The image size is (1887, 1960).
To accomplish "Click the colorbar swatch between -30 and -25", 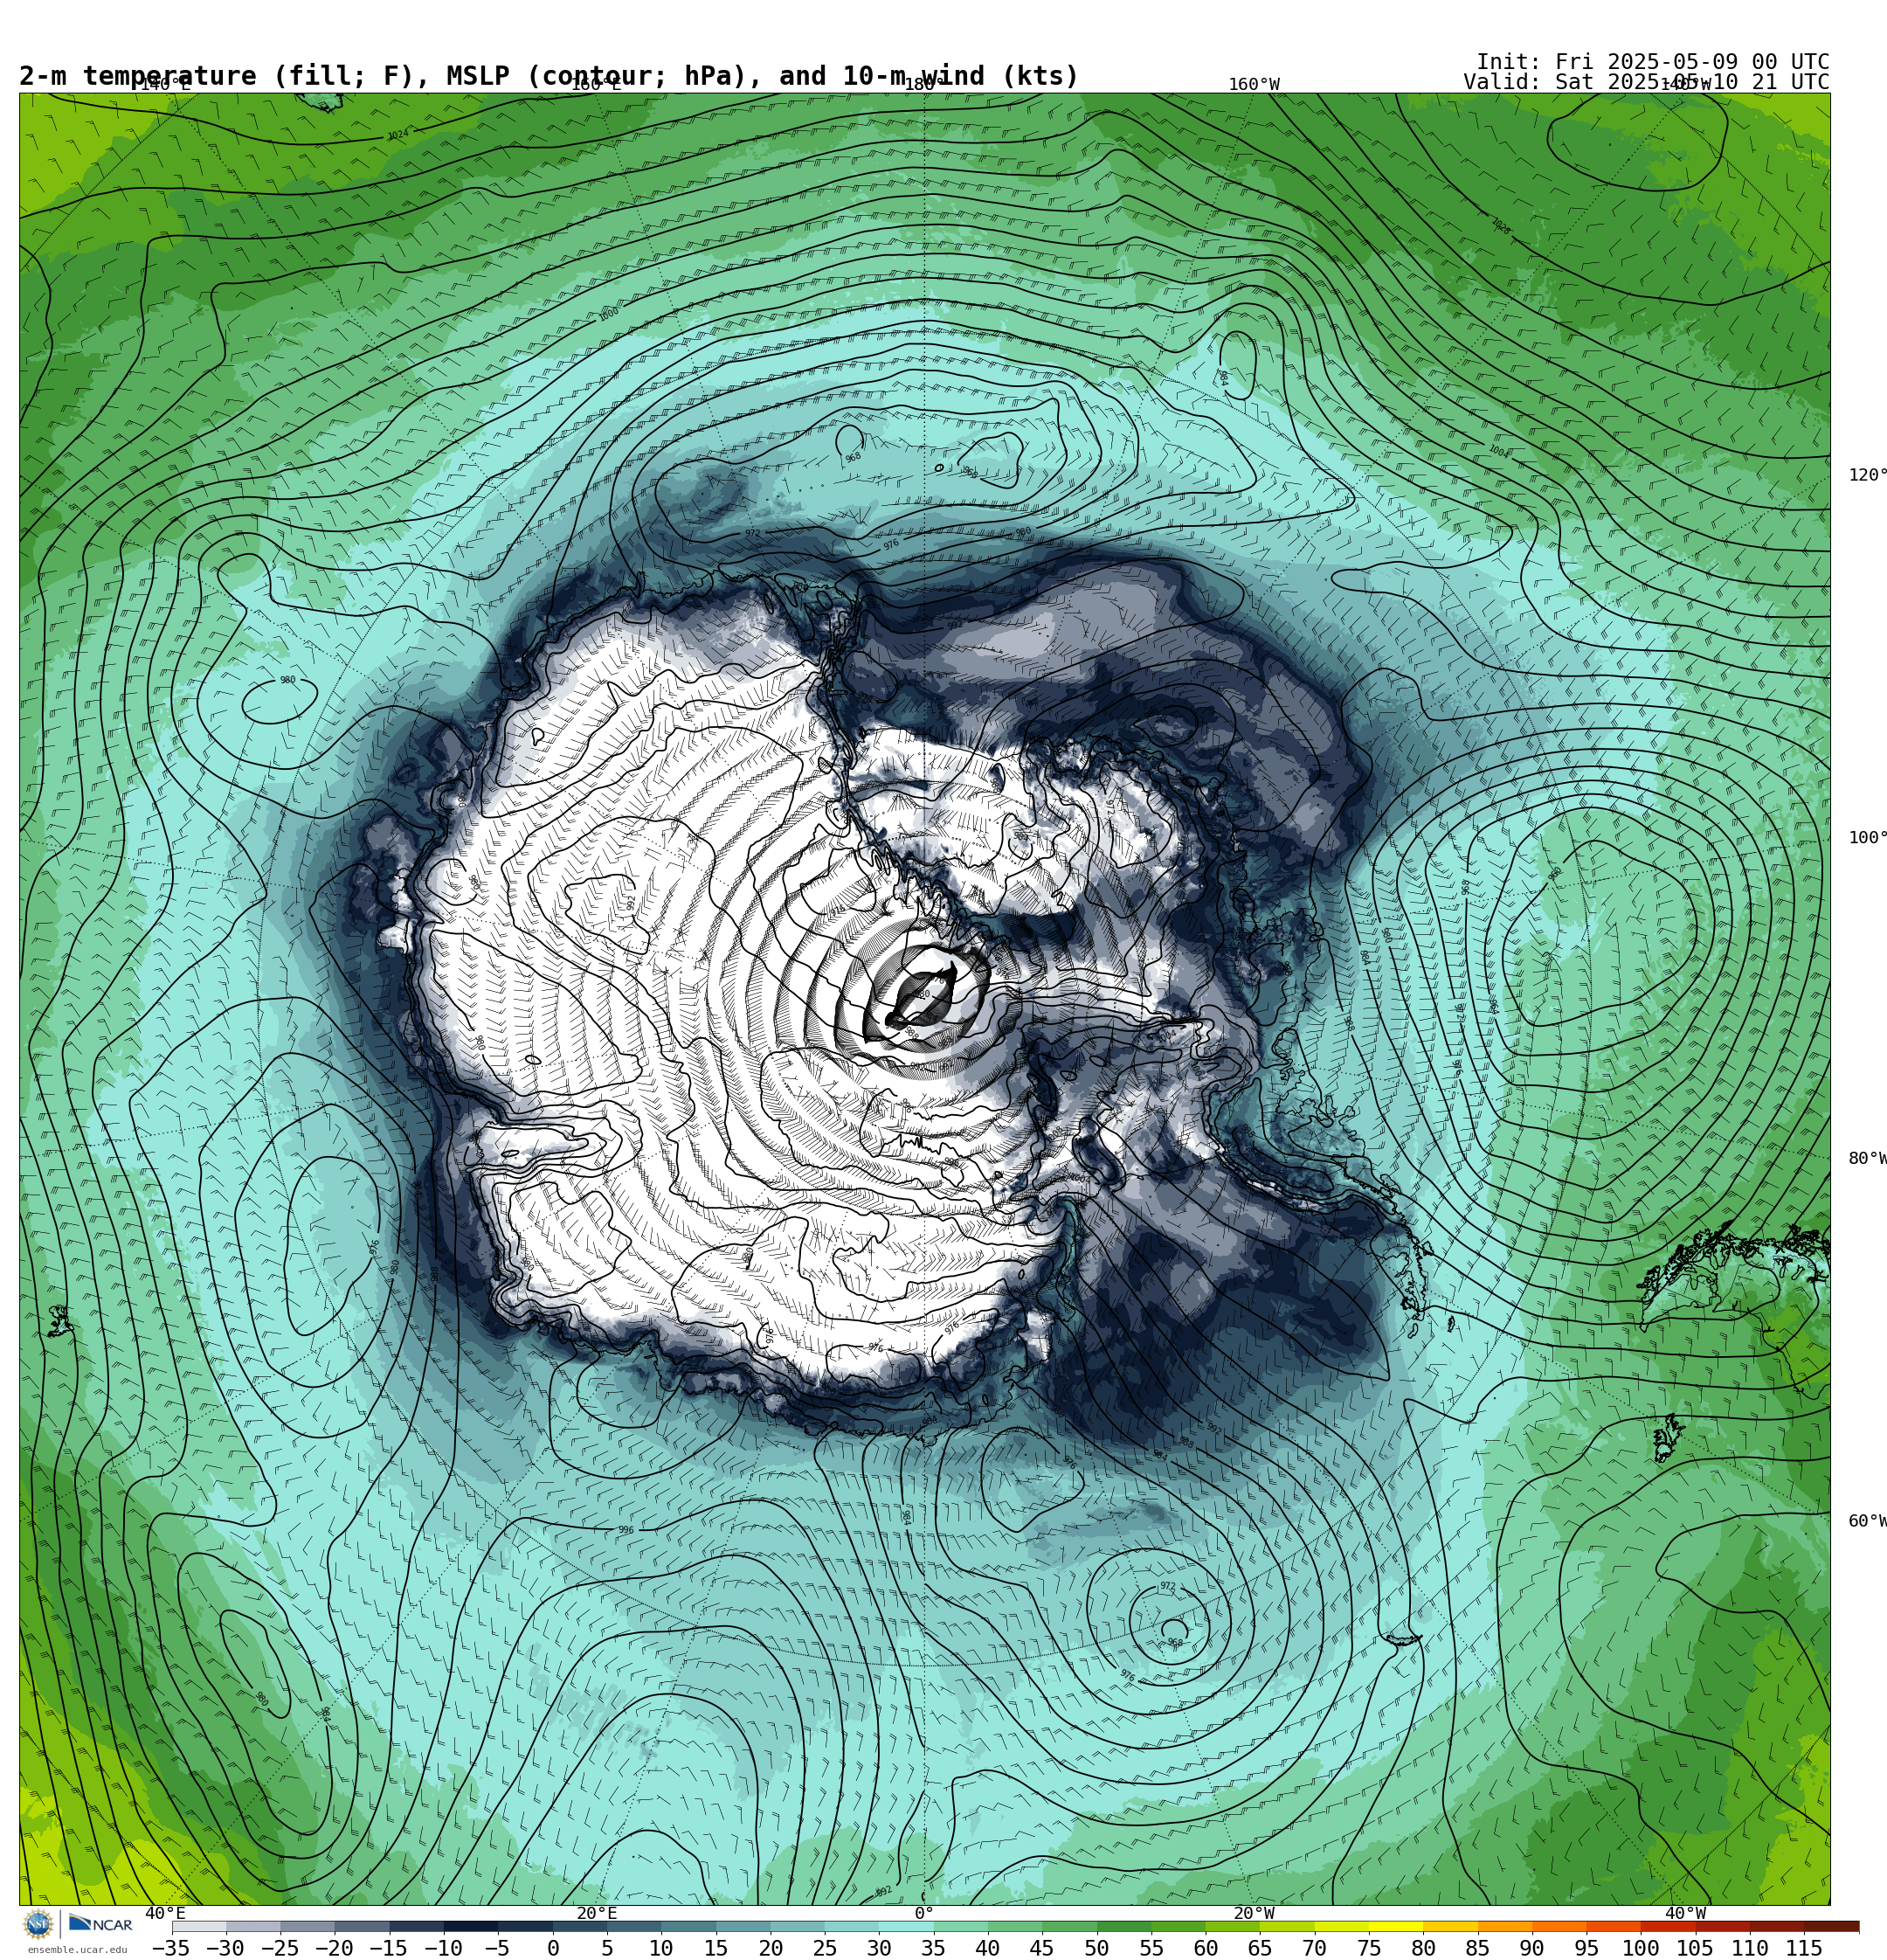I will click(253, 1926).
